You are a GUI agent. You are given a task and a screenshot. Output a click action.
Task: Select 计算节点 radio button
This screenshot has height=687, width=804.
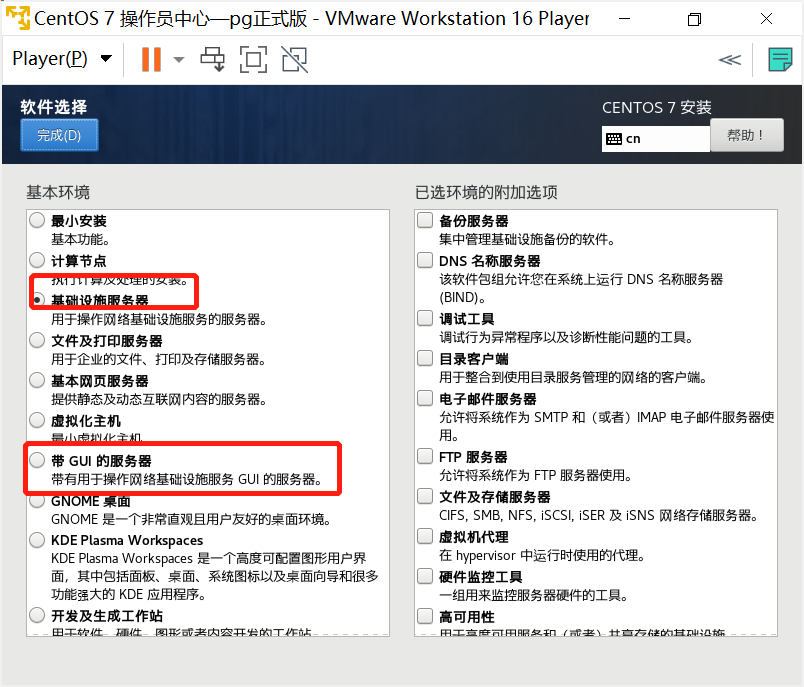(x=37, y=260)
